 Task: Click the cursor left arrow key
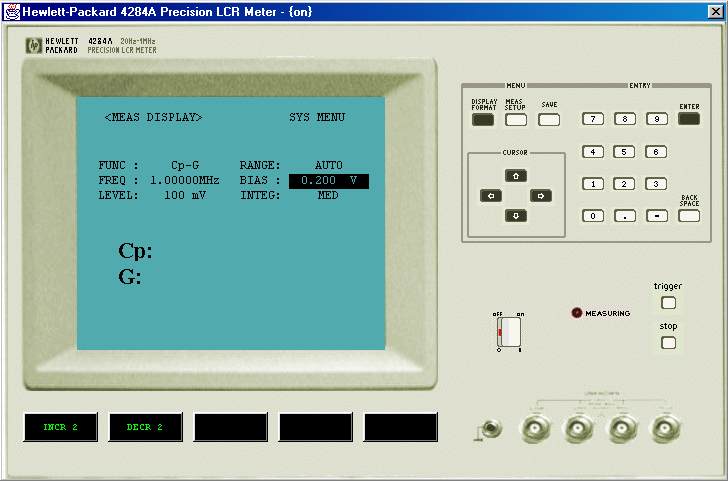click(x=491, y=195)
